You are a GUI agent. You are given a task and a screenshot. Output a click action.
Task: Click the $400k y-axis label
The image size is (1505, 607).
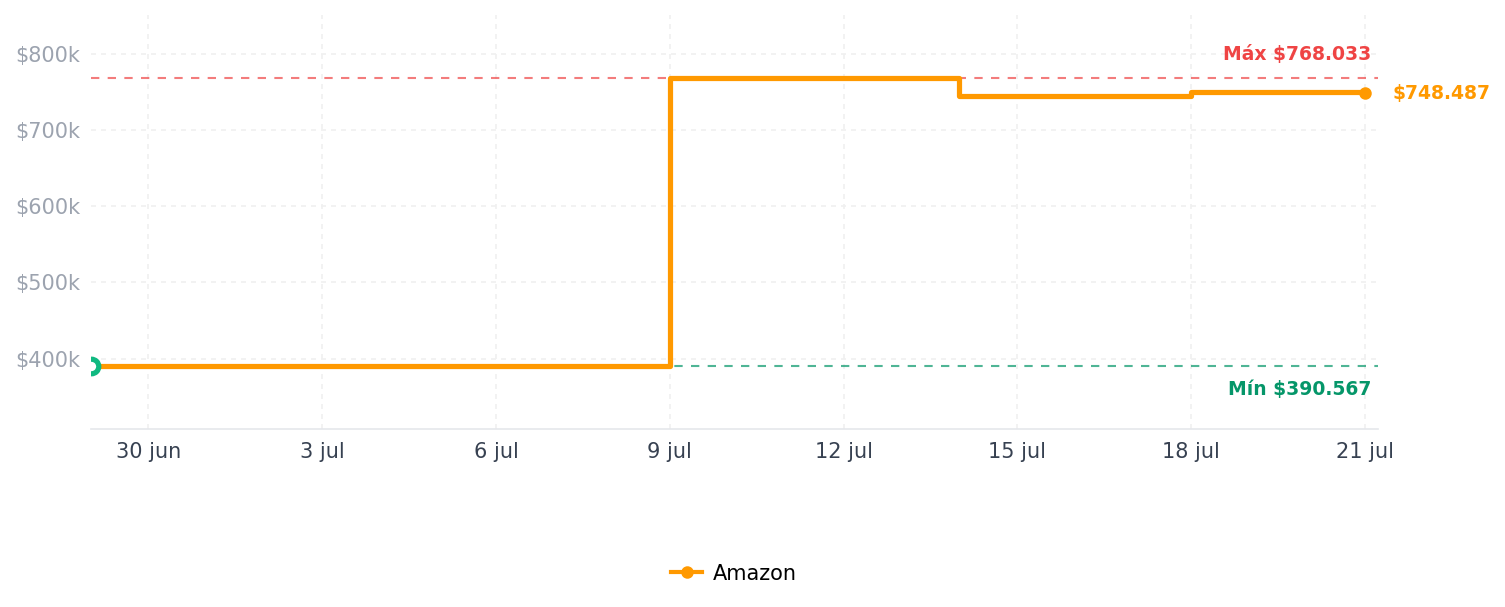click(47, 359)
